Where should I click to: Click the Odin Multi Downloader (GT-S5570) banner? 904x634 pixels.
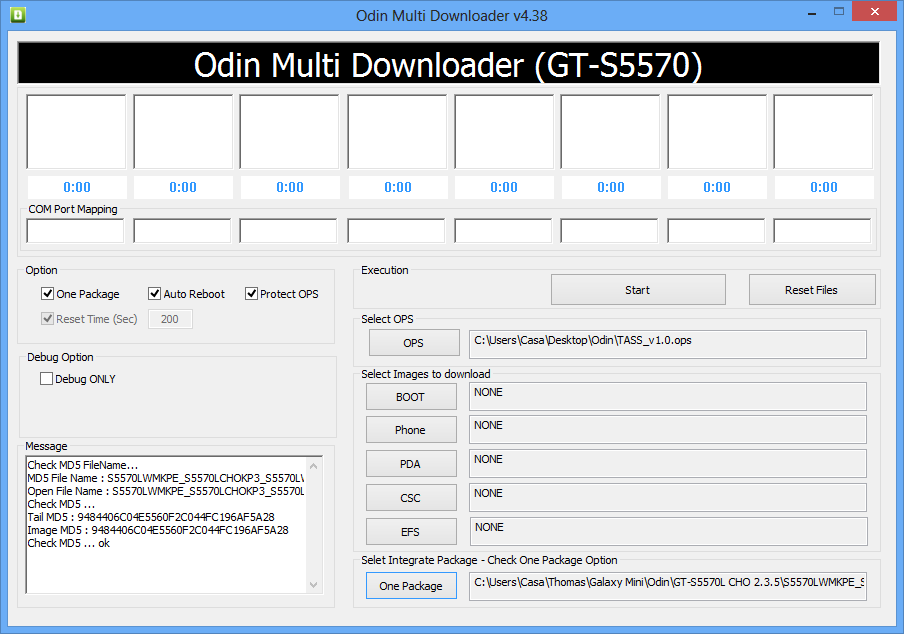click(449, 63)
